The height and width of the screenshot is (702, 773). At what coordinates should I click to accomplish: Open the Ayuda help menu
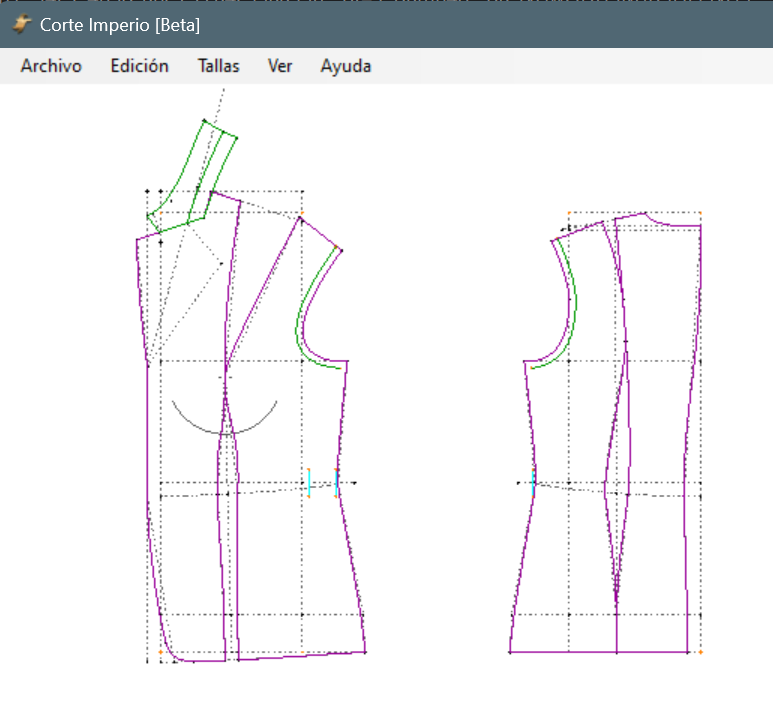[345, 66]
